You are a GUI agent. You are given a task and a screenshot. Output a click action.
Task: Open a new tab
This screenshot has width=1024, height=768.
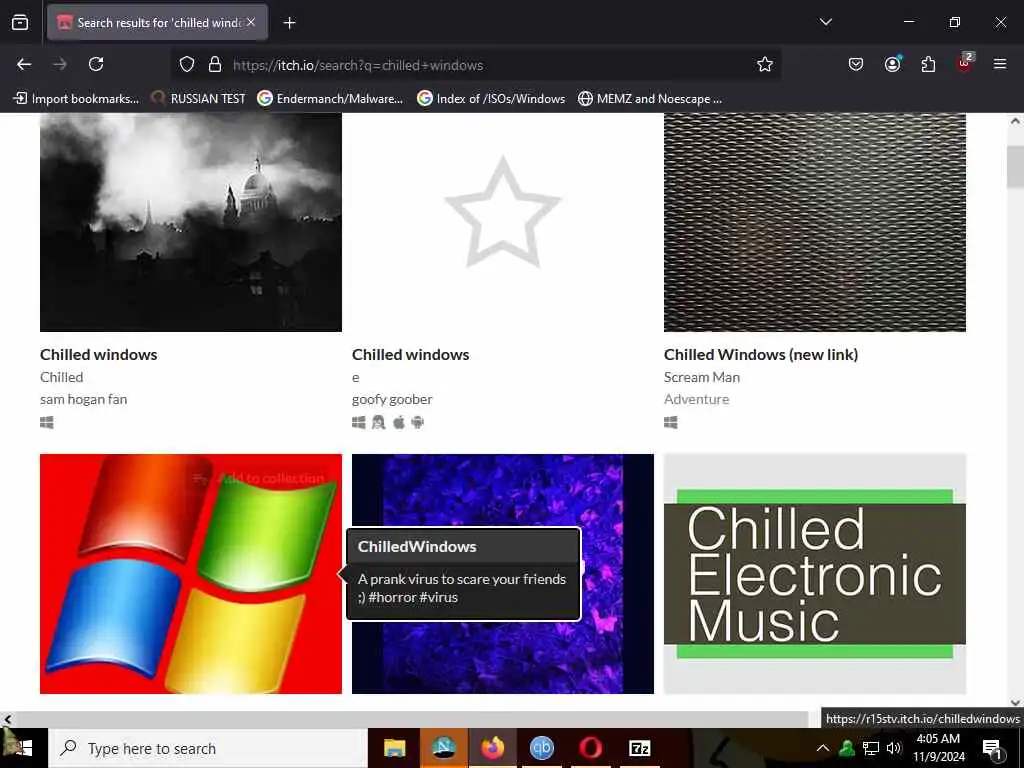[289, 23]
